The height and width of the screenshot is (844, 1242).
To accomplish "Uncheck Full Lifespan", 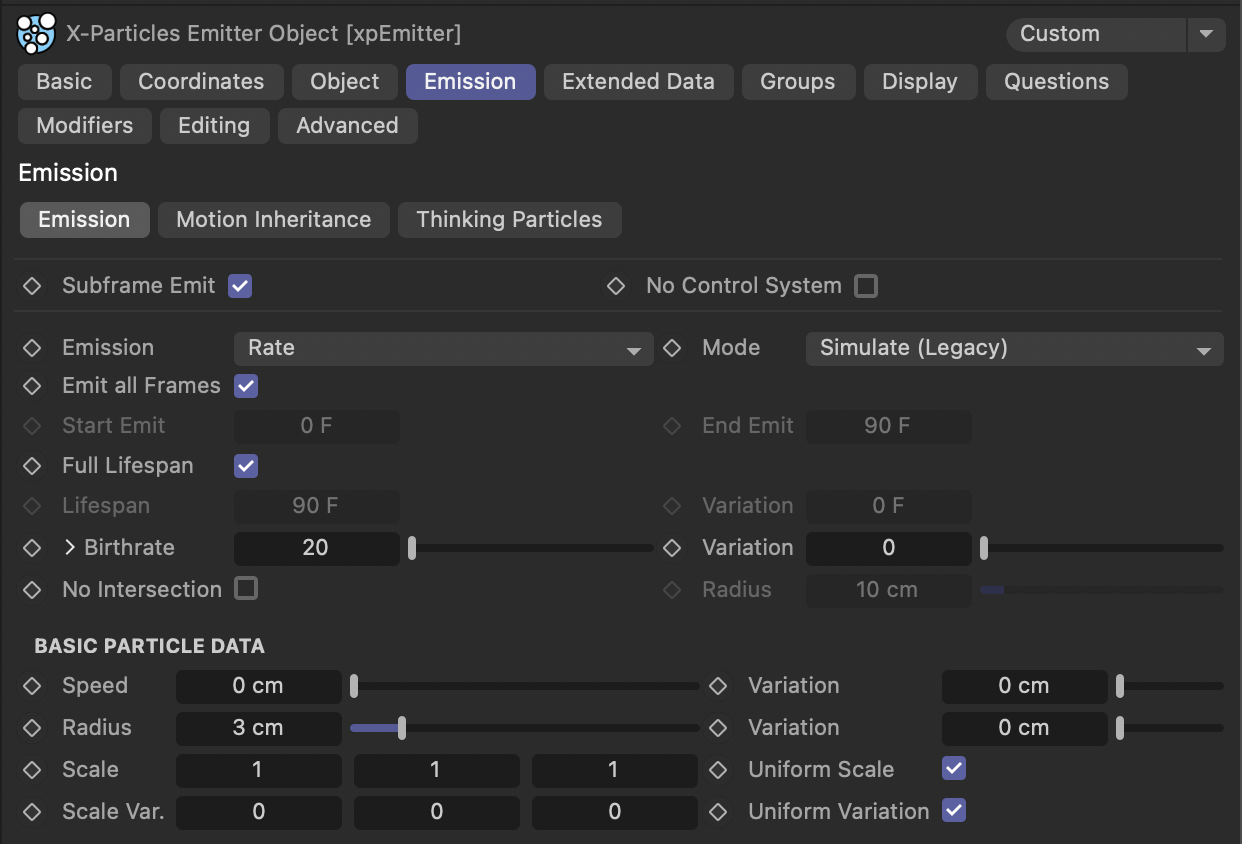I will click(246, 466).
